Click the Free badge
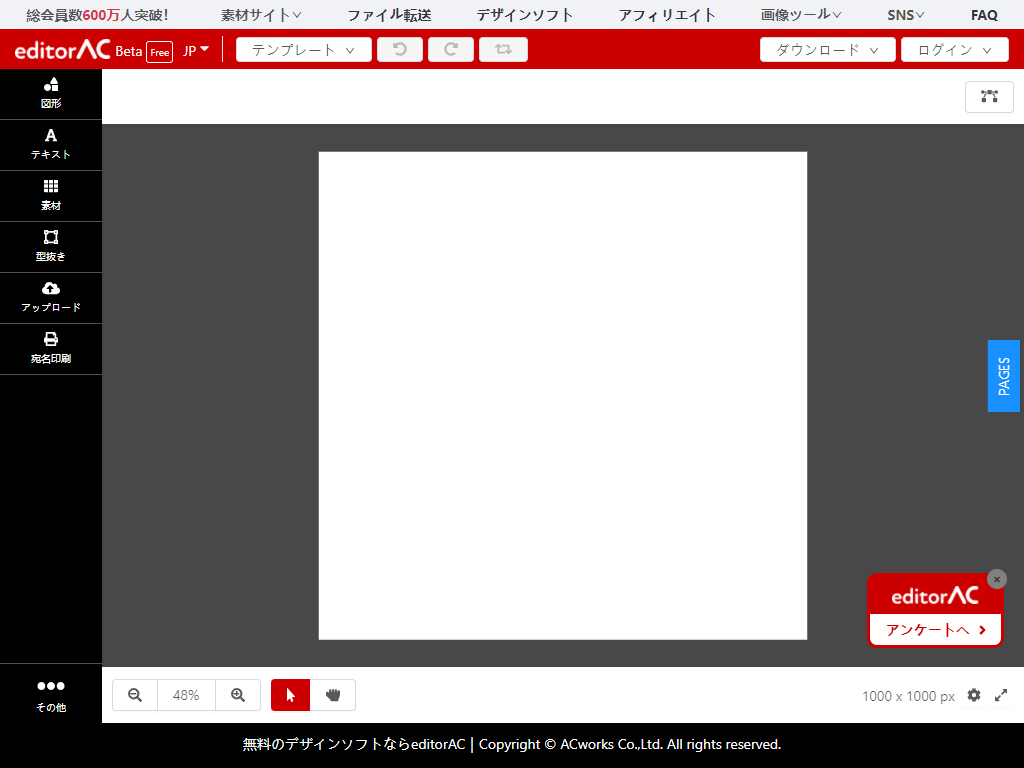The width and height of the screenshot is (1024, 768). (159, 52)
